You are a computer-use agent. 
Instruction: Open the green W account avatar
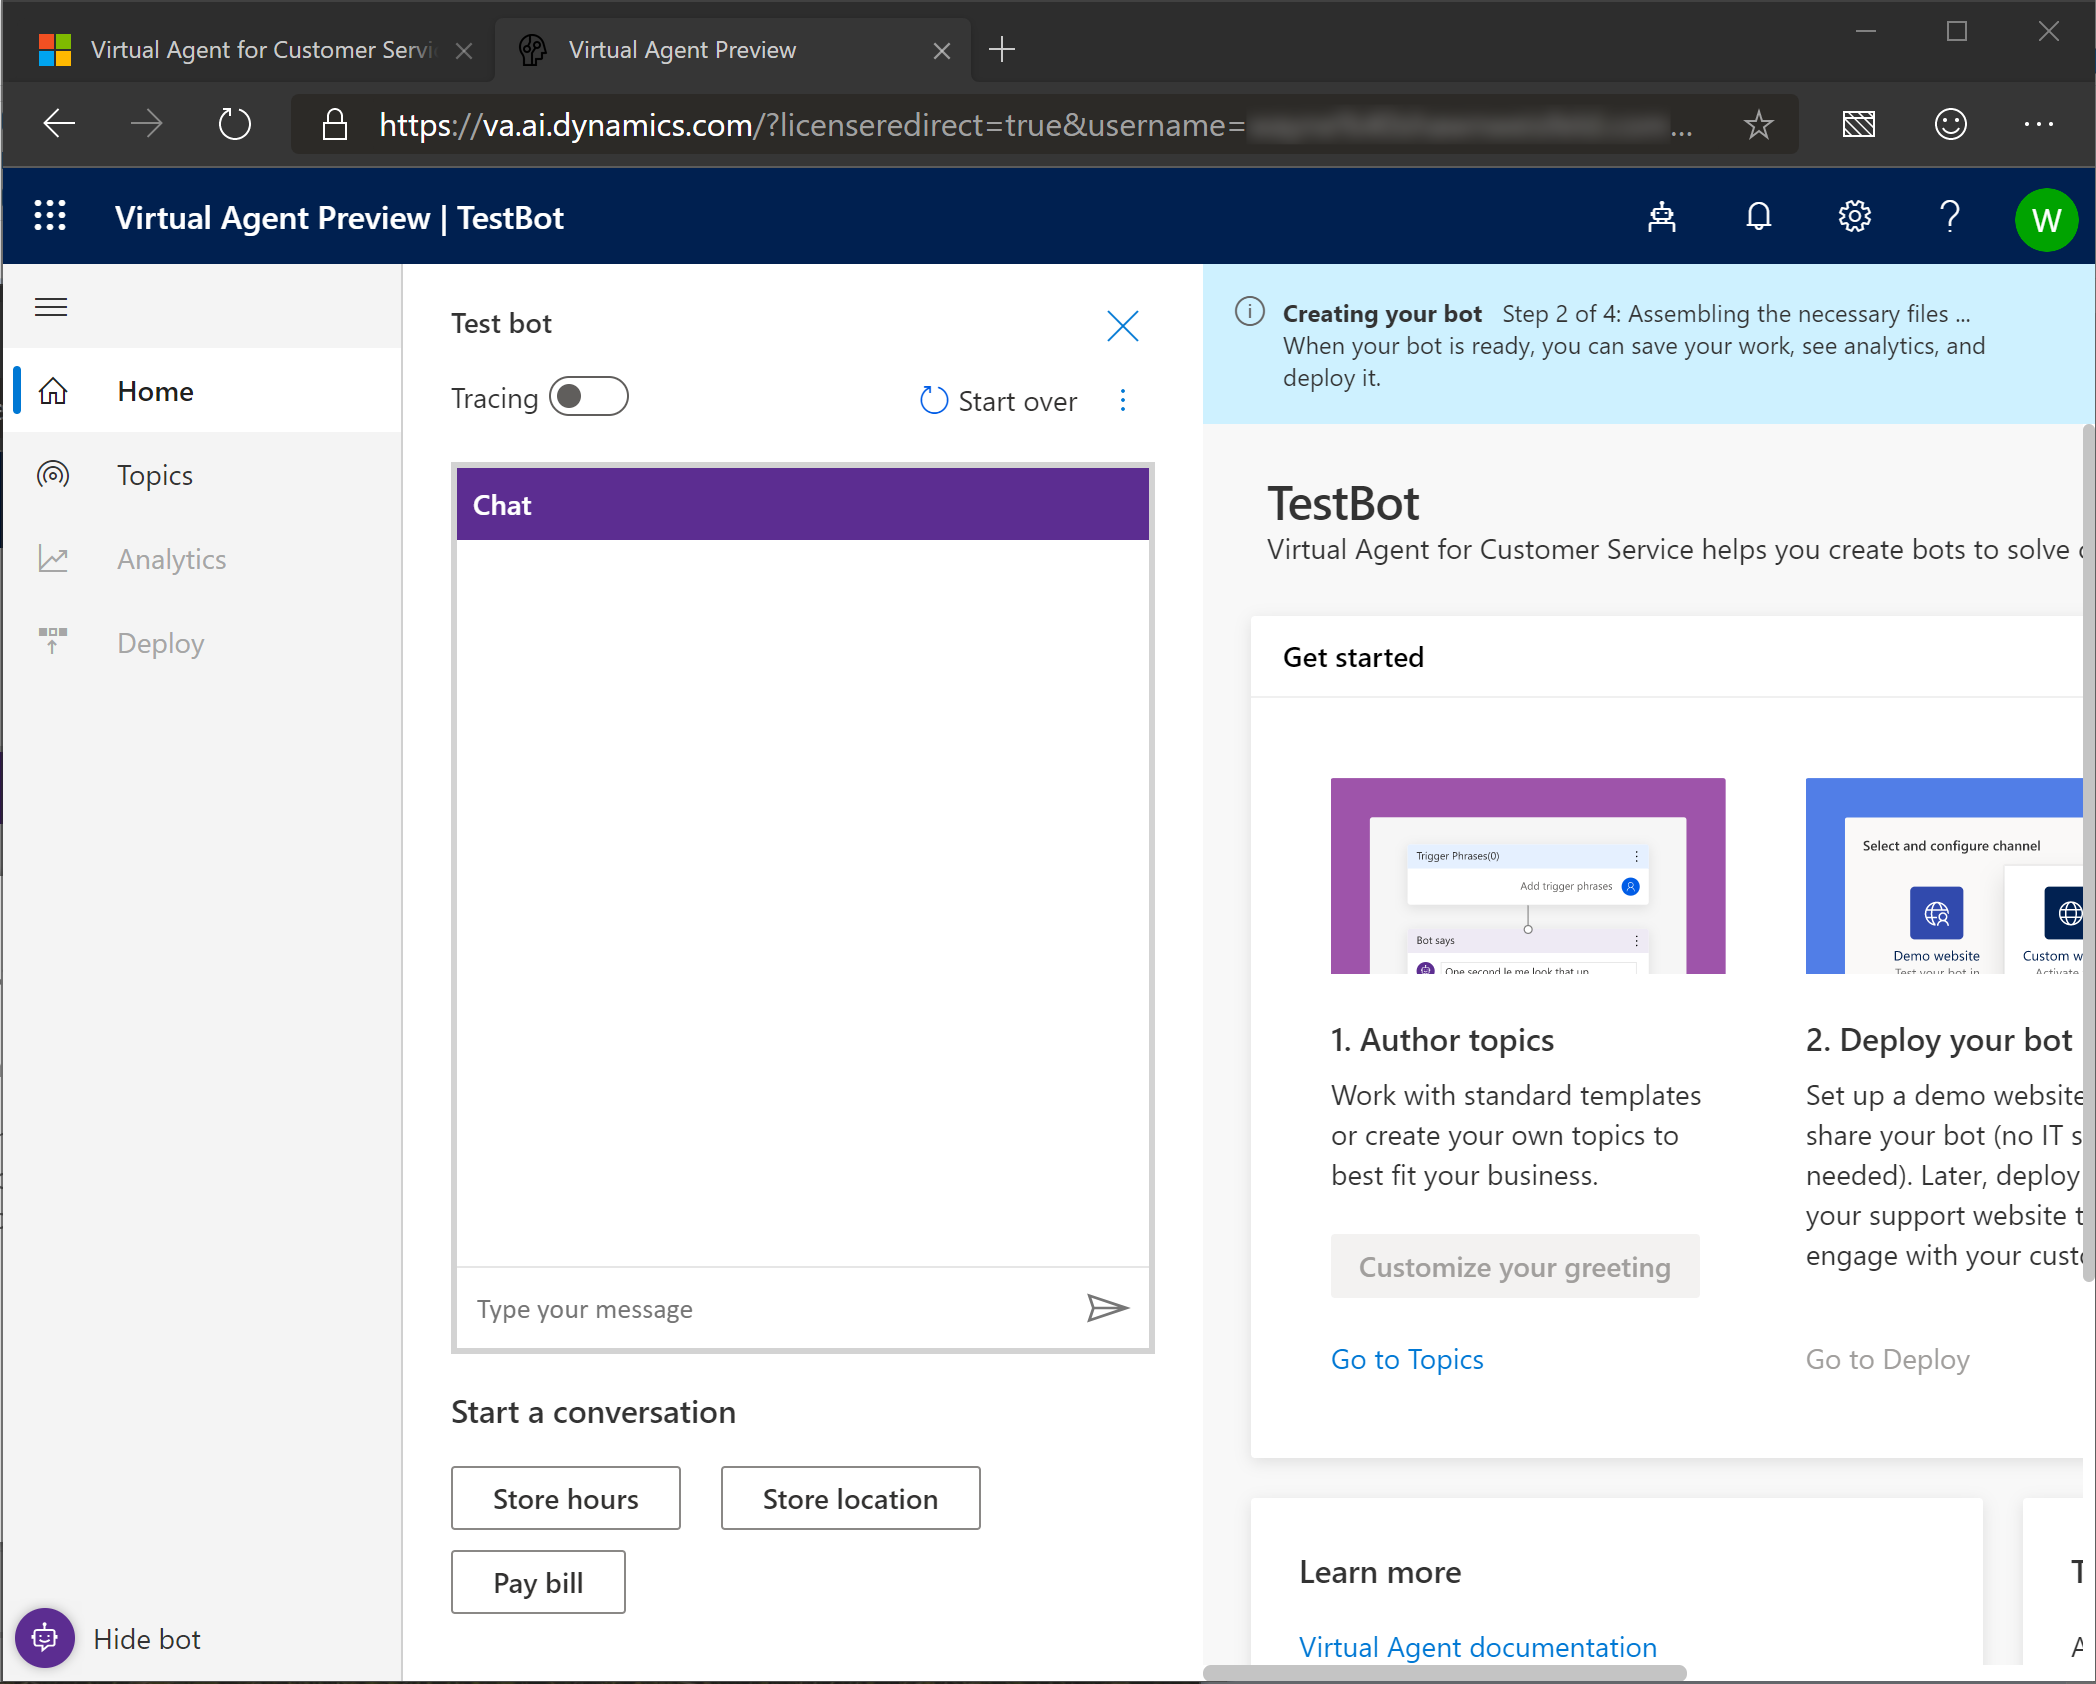(2045, 219)
